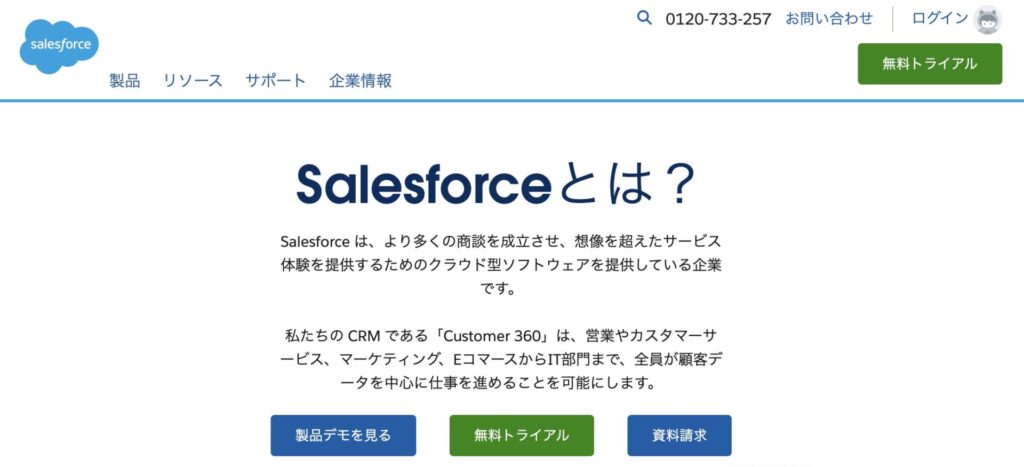
Task: Open search with the magnifier icon
Action: click(644, 17)
